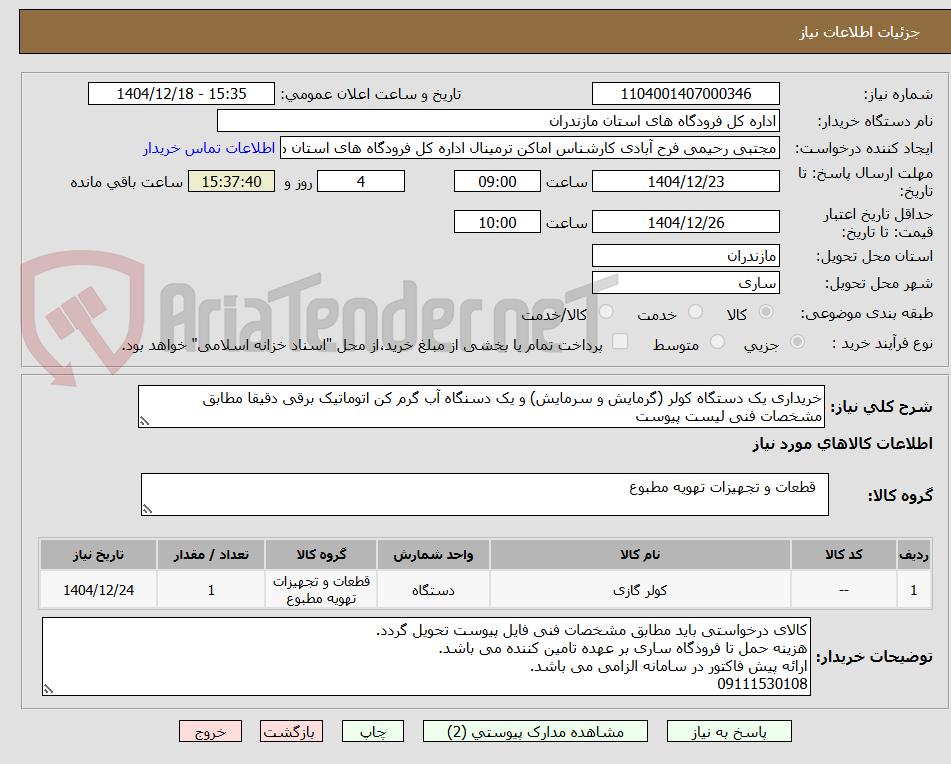The width and height of the screenshot is (951, 764).
Task: Select the خدمت radio button
Action: tap(696, 312)
